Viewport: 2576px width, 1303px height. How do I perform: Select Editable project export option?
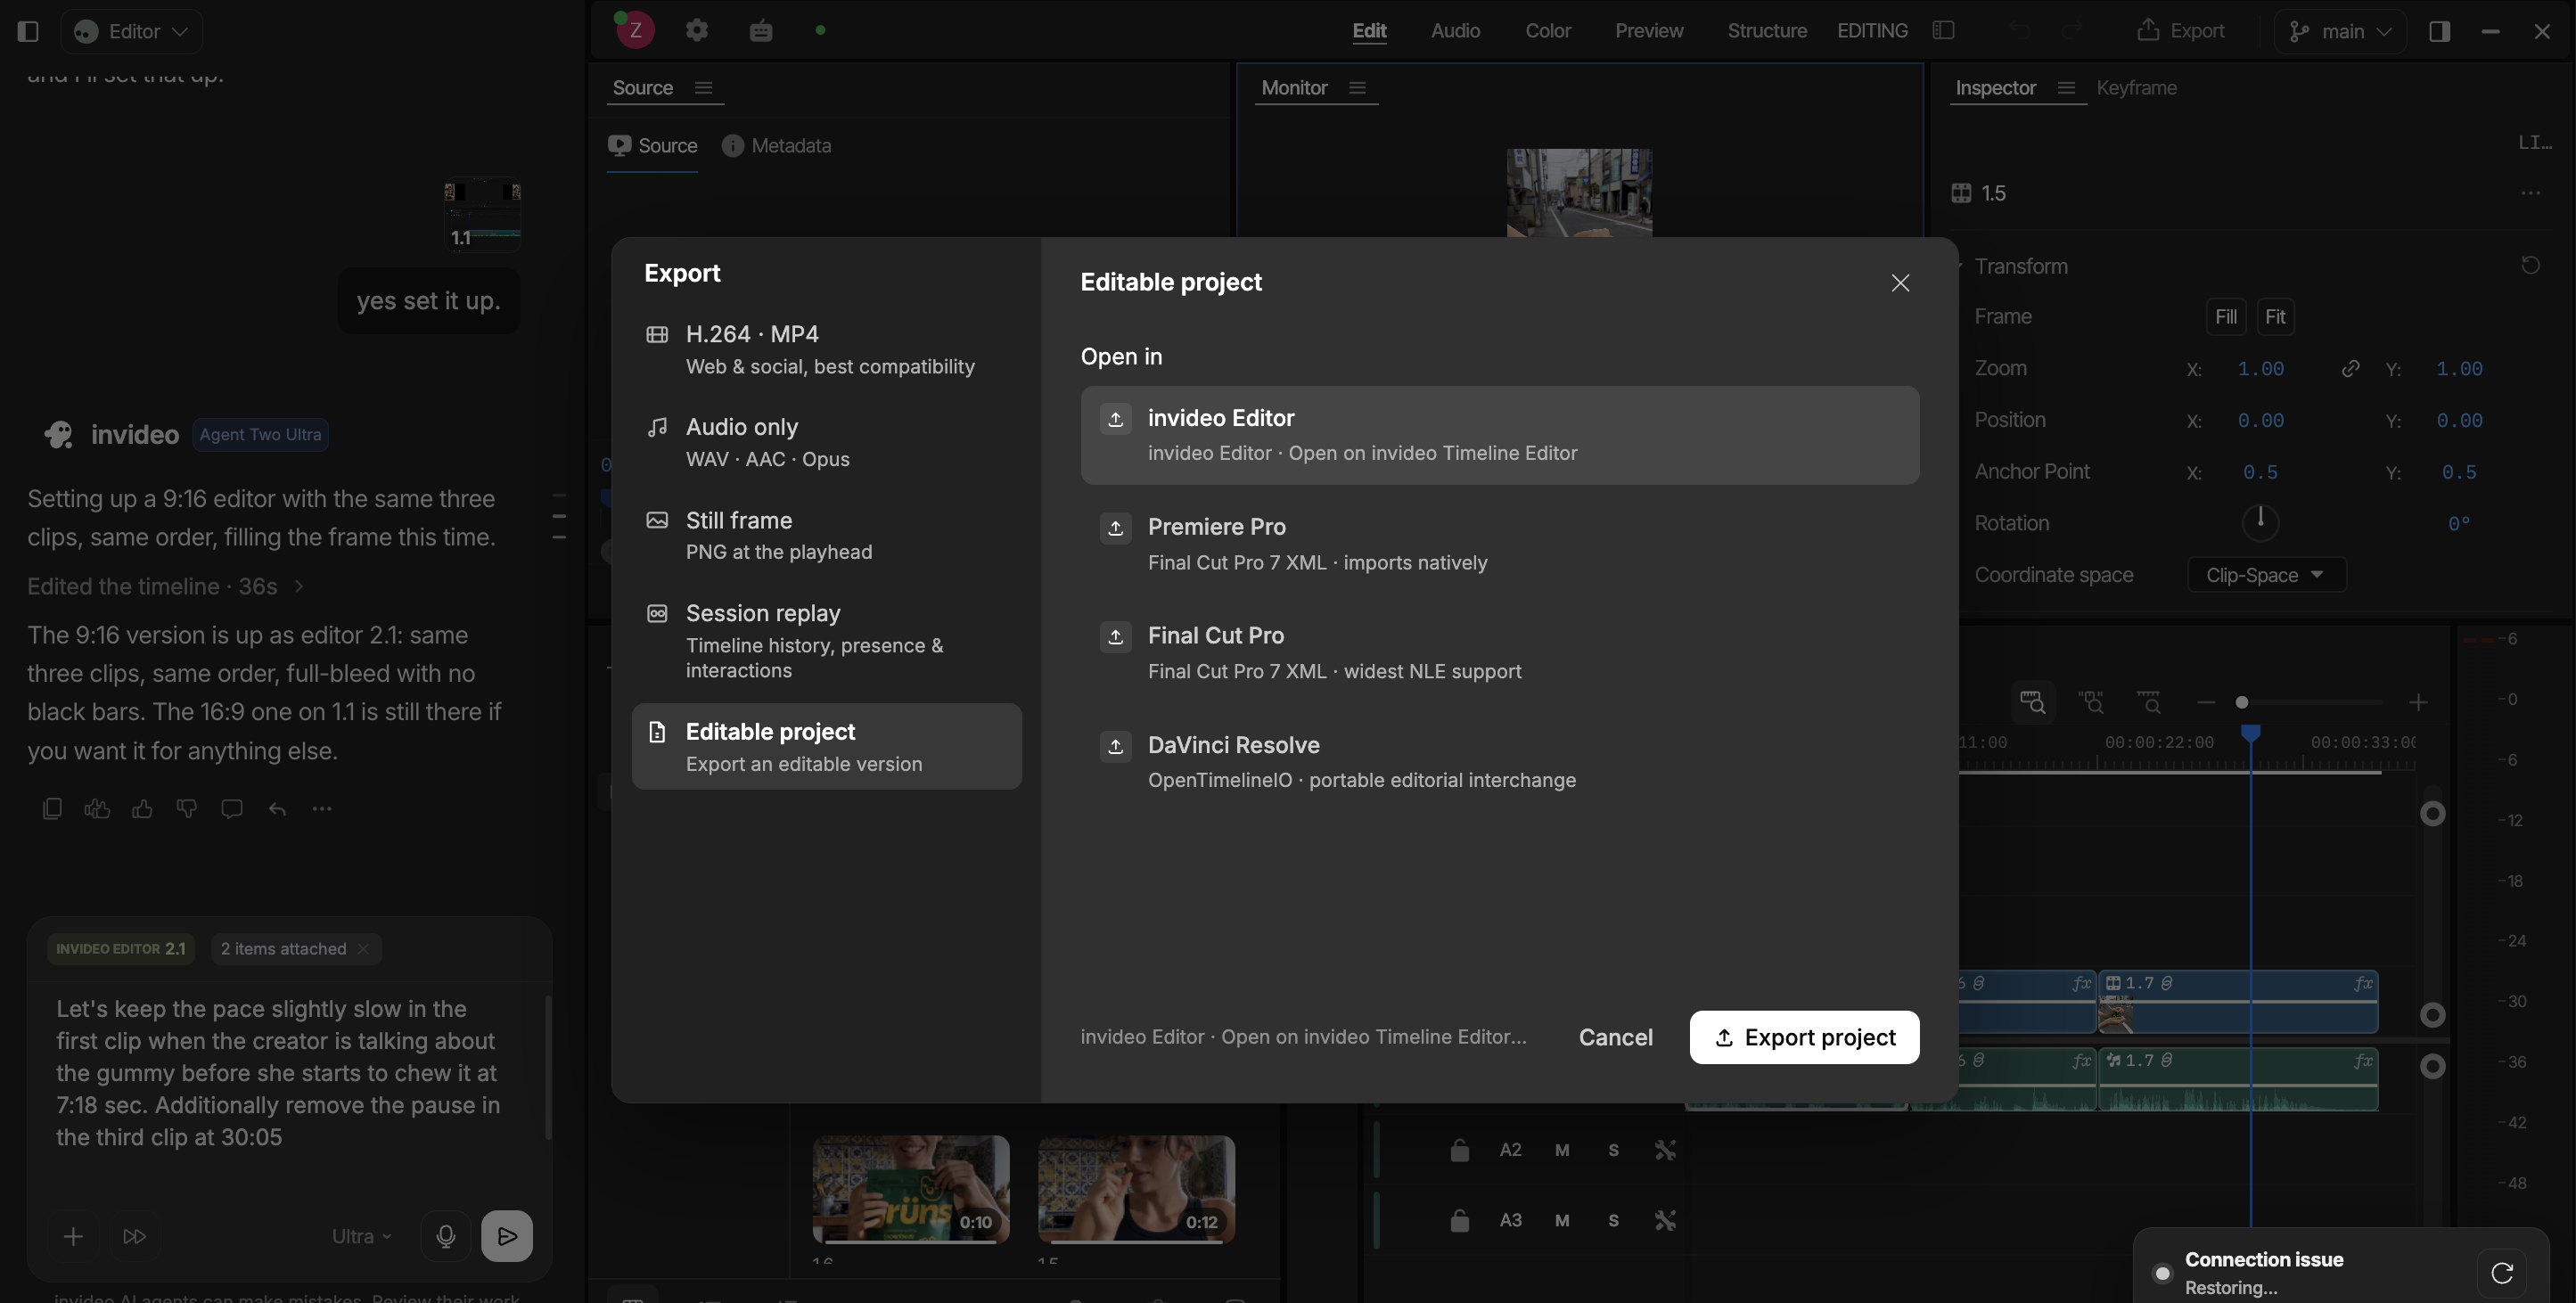pos(827,747)
